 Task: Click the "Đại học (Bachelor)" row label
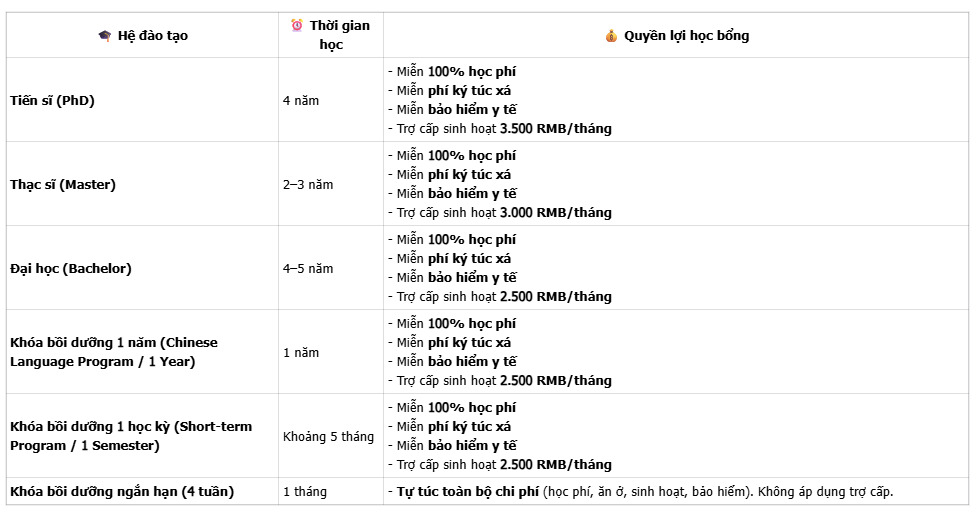tap(71, 268)
